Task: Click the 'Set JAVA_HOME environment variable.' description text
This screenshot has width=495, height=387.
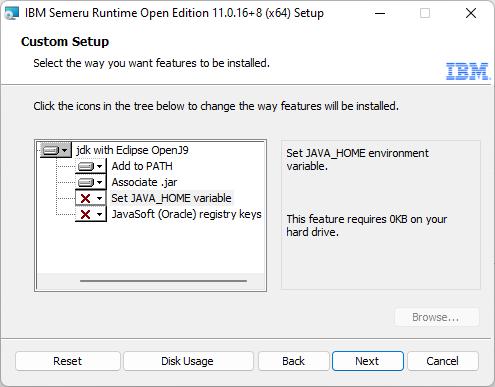Action: point(357,159)
